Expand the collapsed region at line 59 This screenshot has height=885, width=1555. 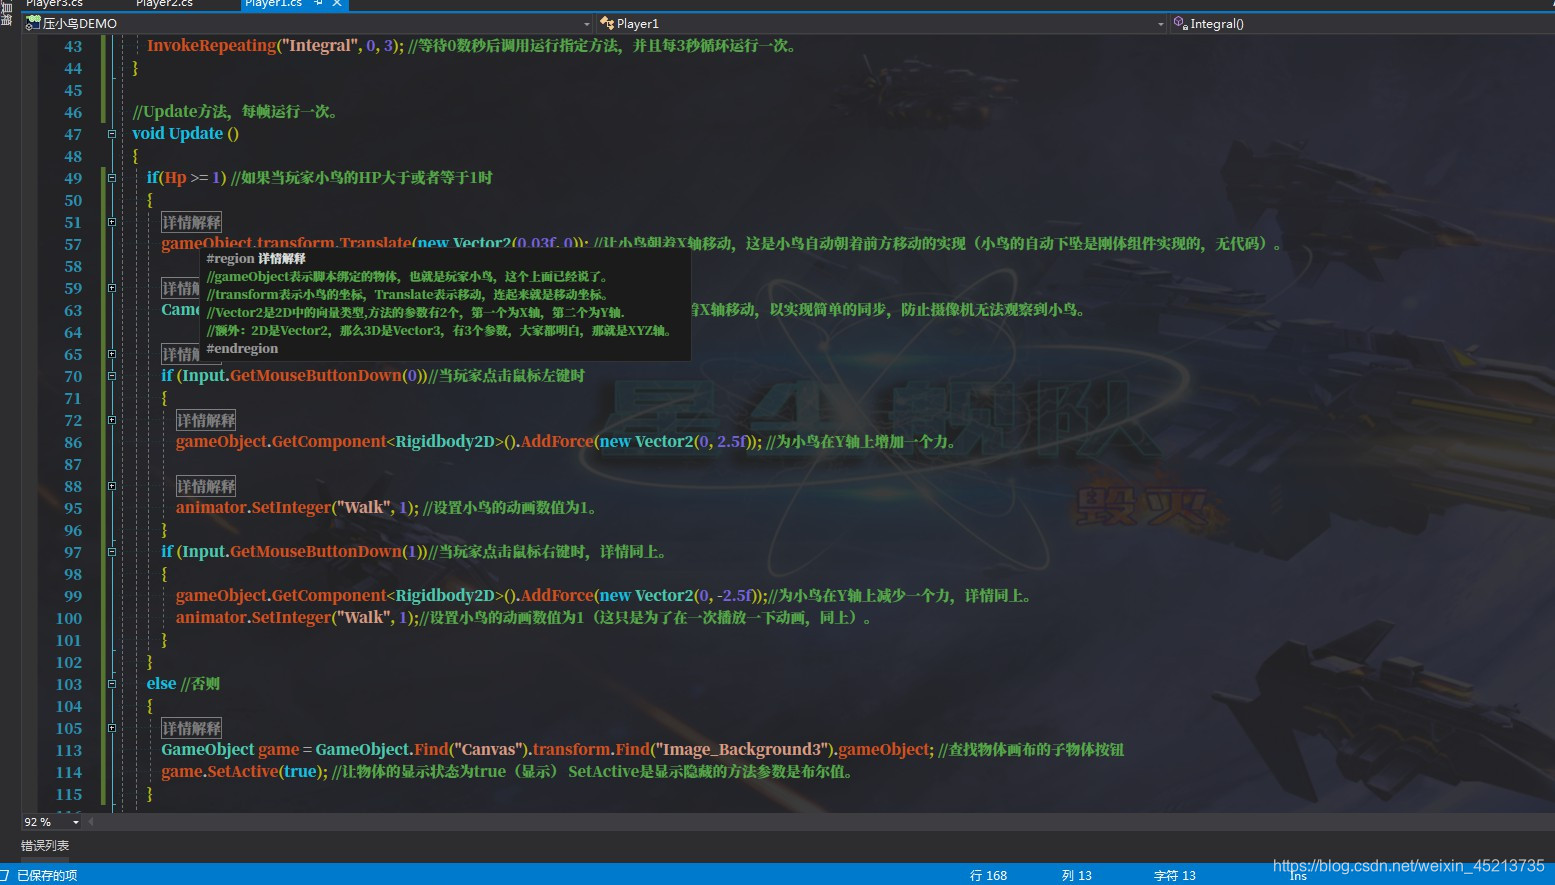(112, 288)
